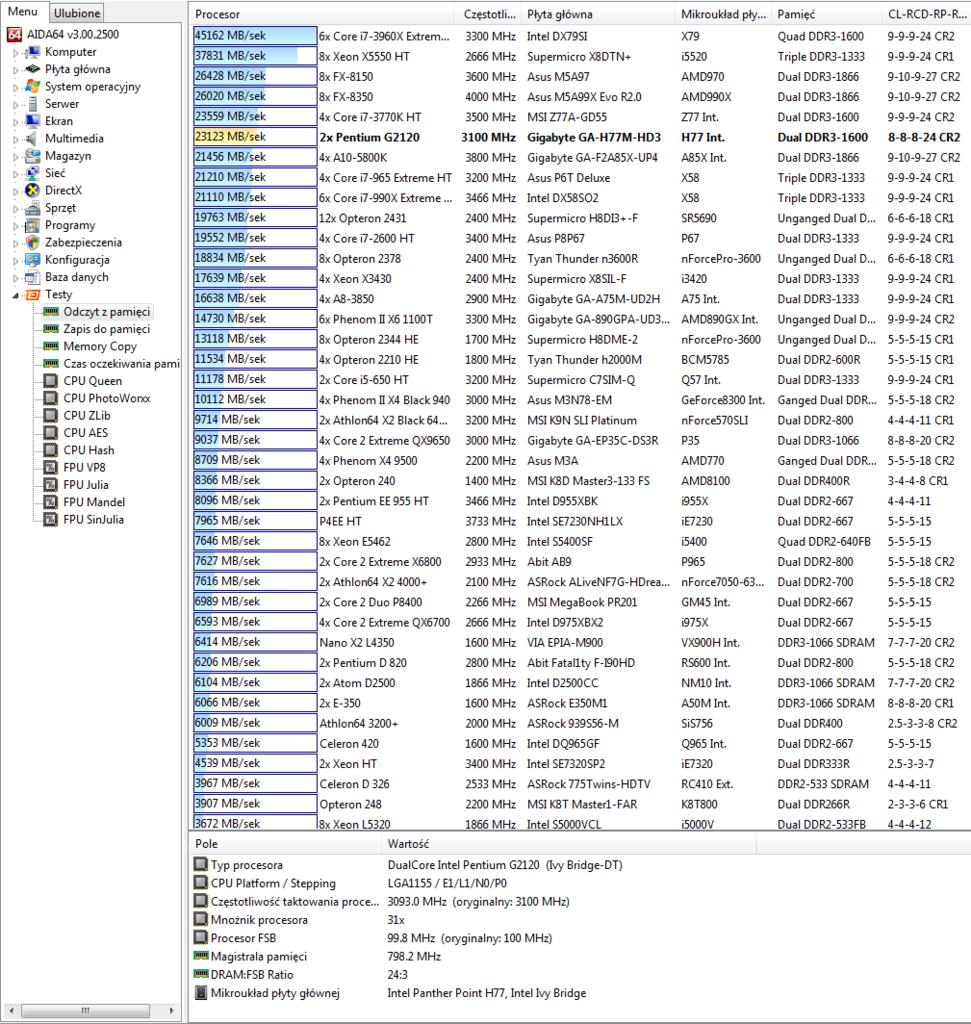The image size is (971, 1024).
Task: Open the Sprzęt devices icon
Action: click(x=33, y=208)
